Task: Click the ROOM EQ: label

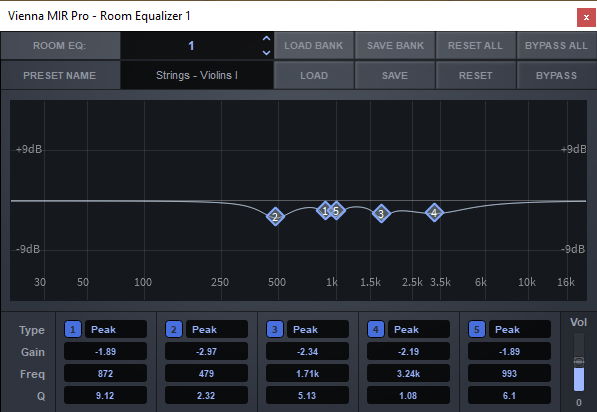Action: coord(60,45)
